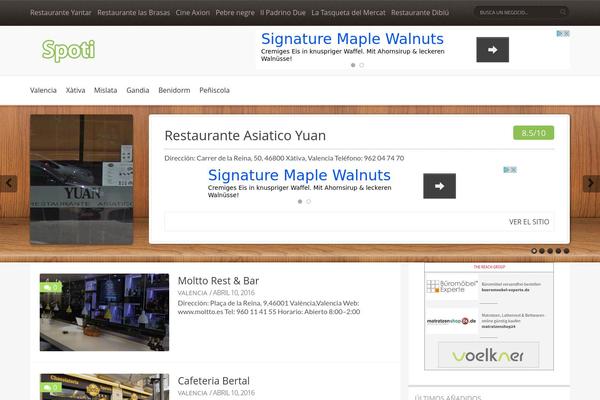The height and width of the screenshot is (400, 600).
Task: Advance the slider with the right arrow
Action: click(591, 183)
